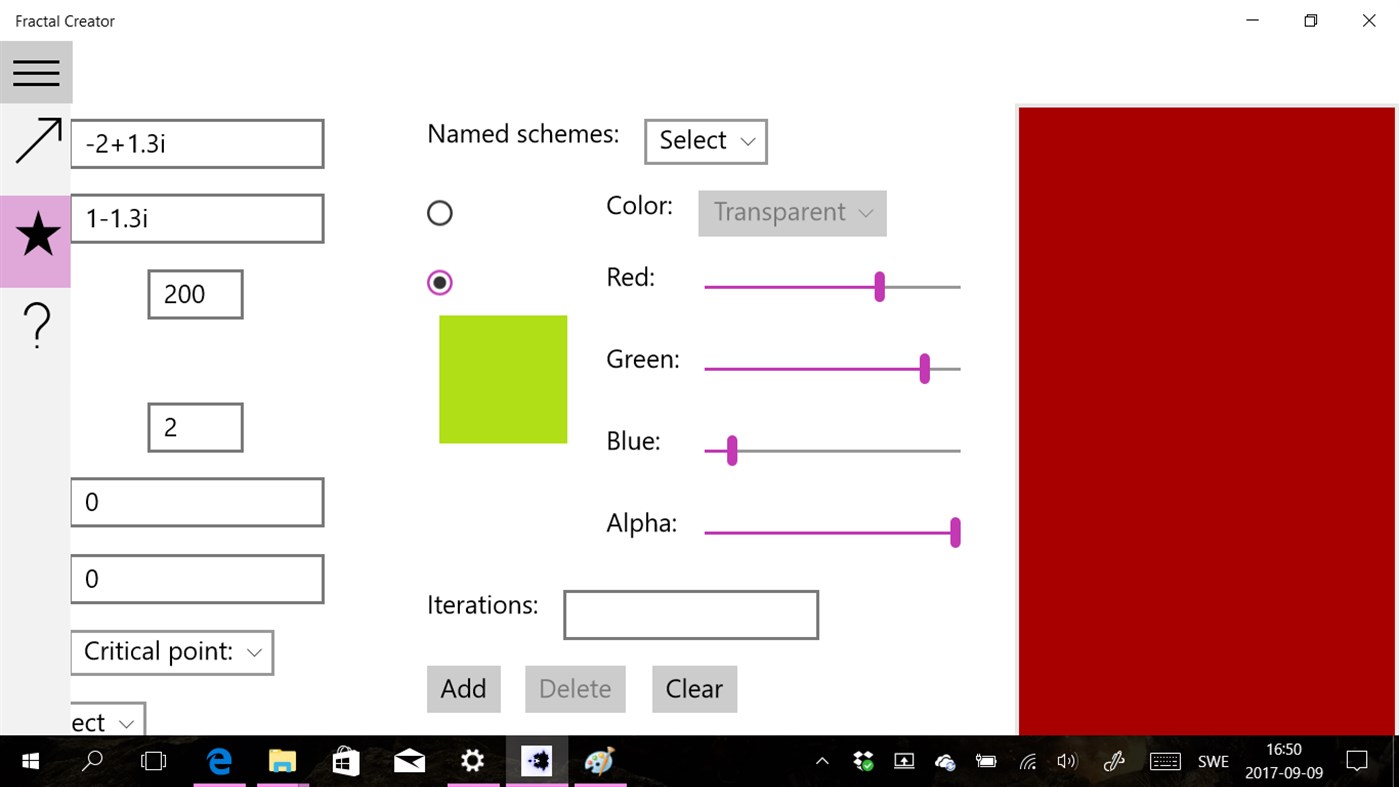Viewport: 1399px width, 787px height.
Task: Open File Explorer from the taskbar
Action: coord(281,761)
